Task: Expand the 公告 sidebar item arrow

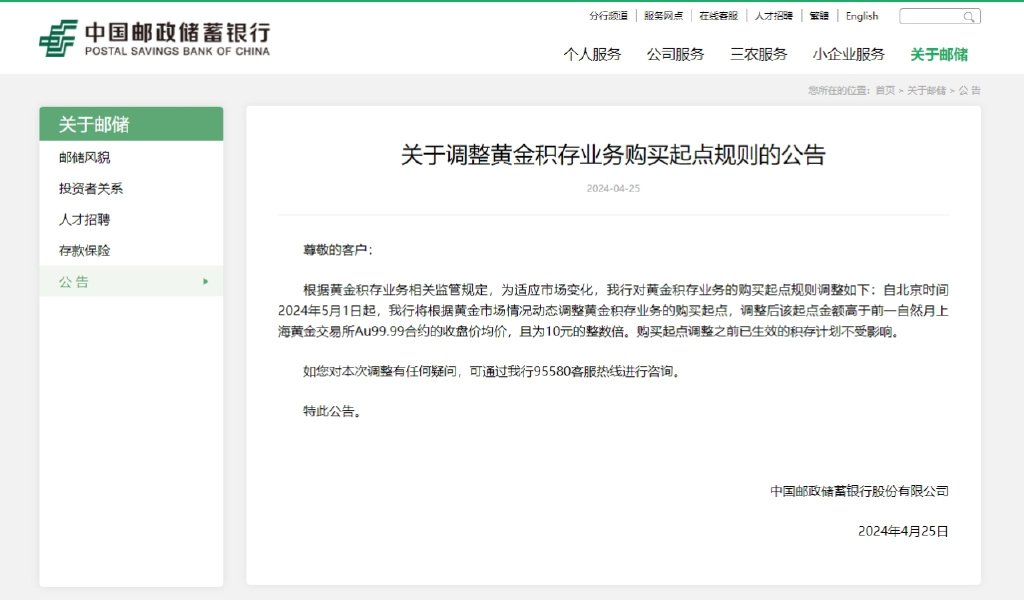Action: coord(207,282)
